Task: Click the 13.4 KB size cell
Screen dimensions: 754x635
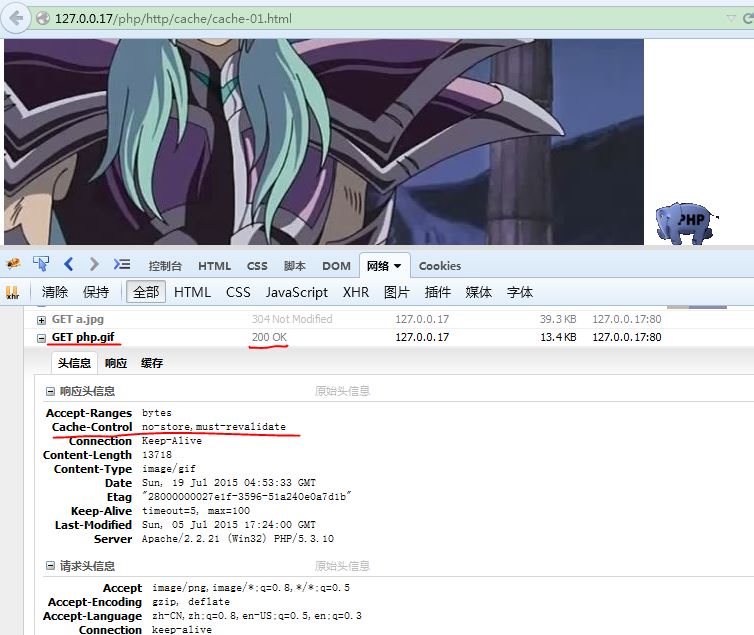Action: 558,337
